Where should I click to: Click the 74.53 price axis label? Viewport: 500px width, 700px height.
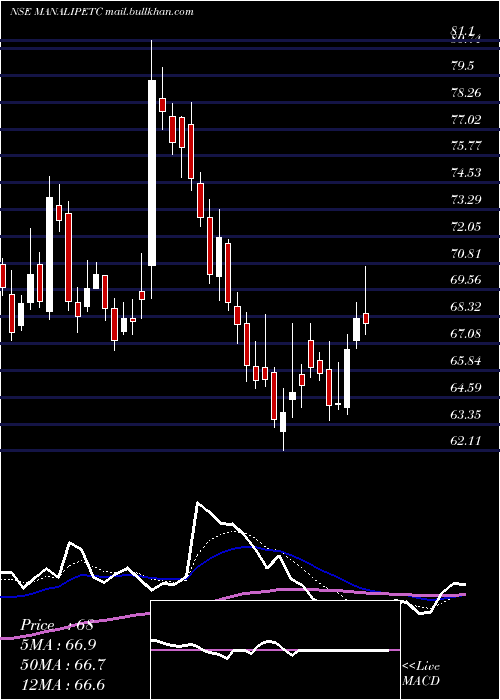[466, 172]
